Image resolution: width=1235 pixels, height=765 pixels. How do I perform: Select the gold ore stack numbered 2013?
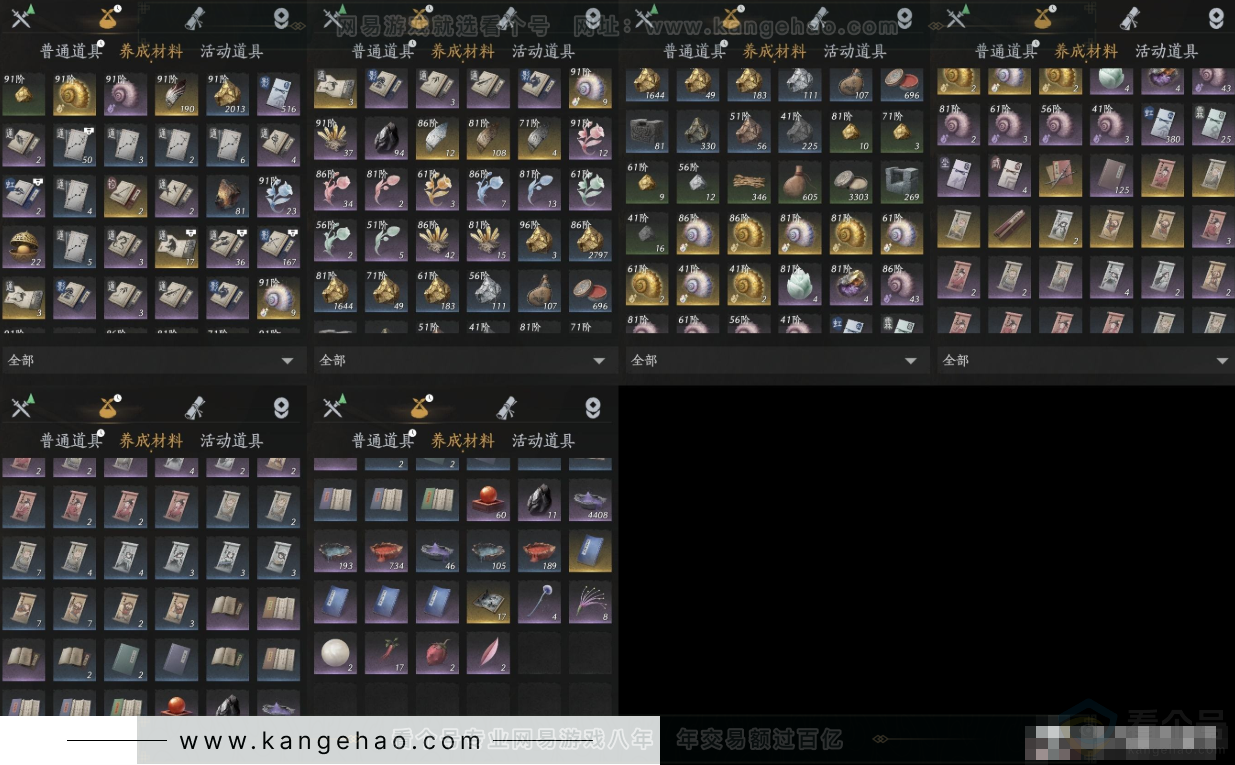coord(228,94)
